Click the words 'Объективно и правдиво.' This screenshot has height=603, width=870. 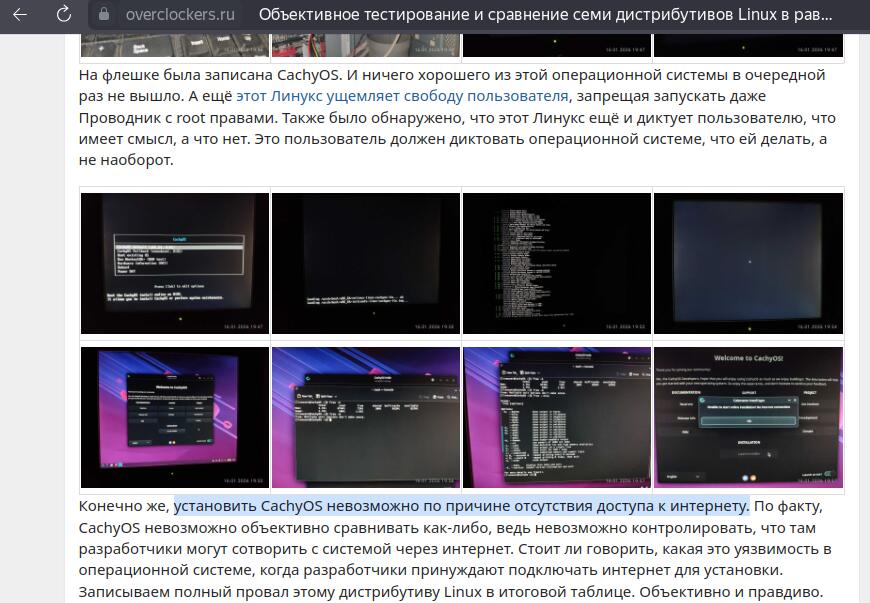click(731, 591)
